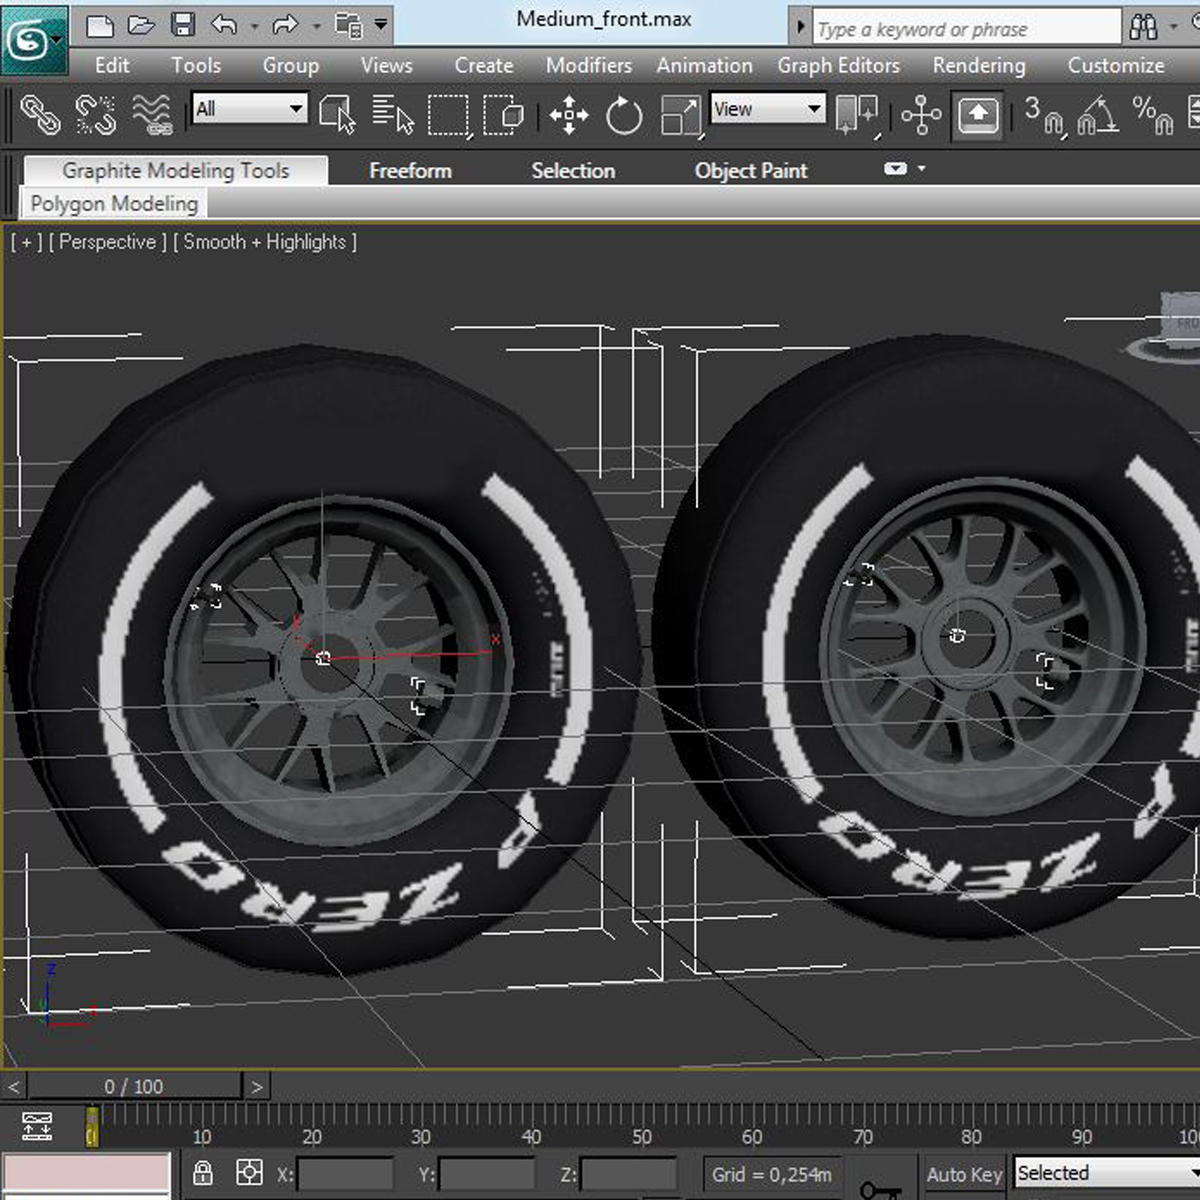The width and height of the screenshot is (1200, 1200).
Task: Click the Project Folder icon
Action: (348, 25)
